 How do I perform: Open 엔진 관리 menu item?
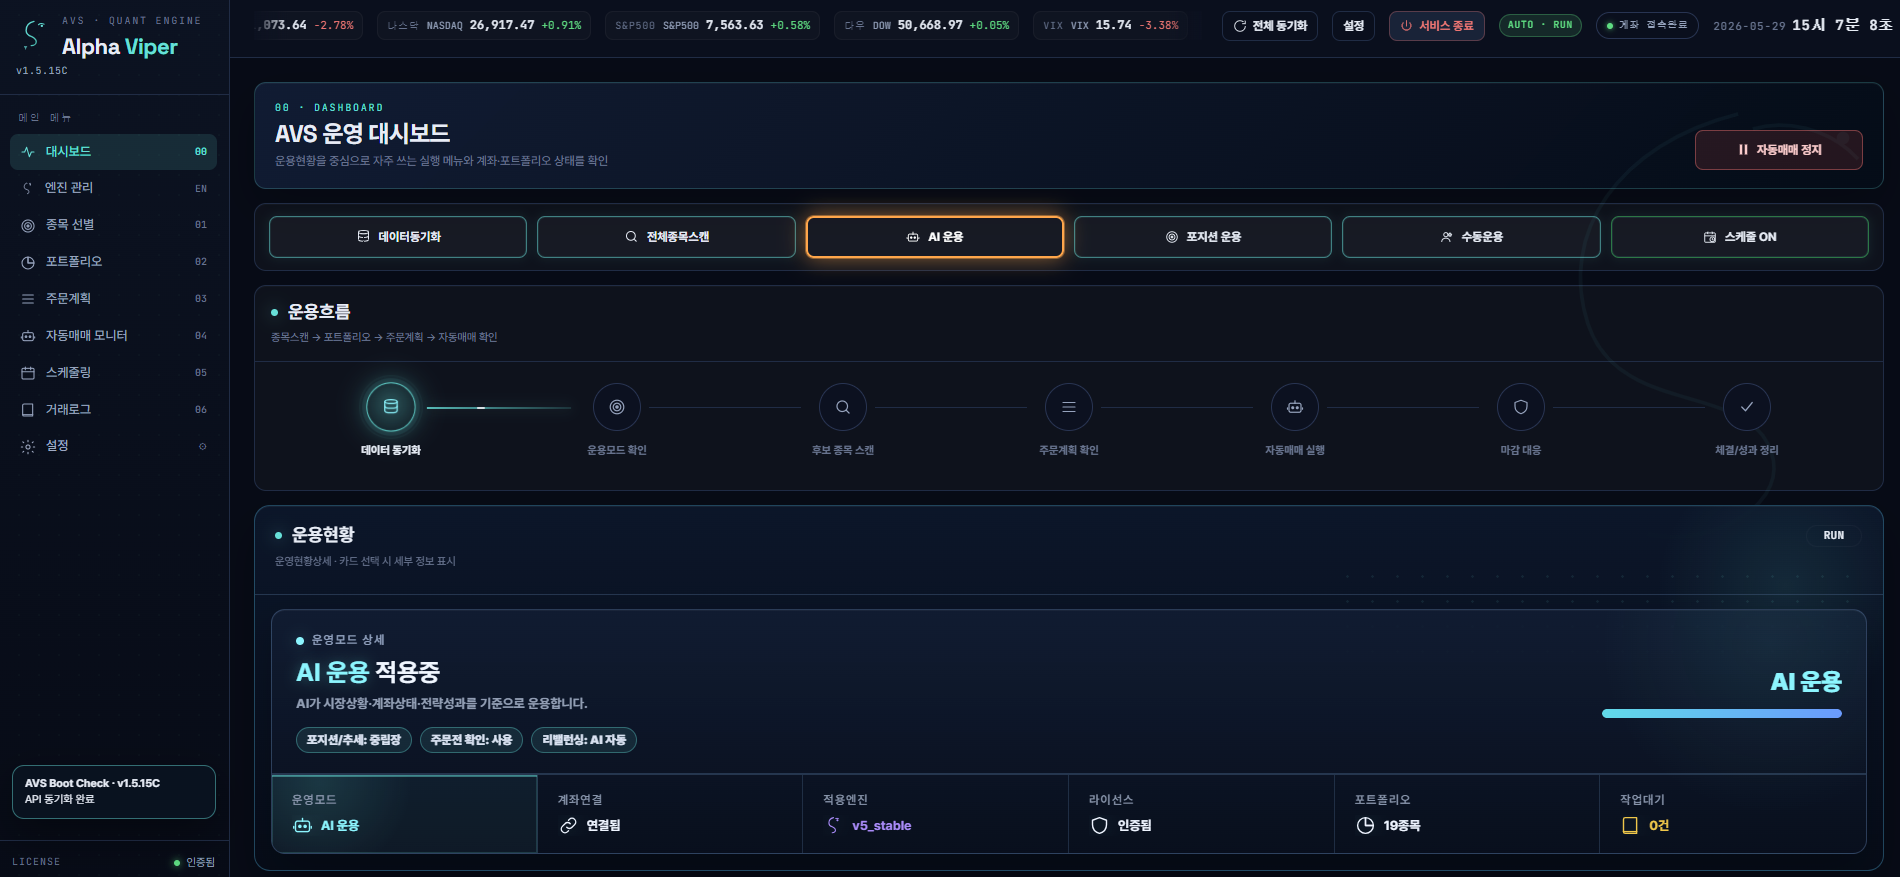pos(113,188)
